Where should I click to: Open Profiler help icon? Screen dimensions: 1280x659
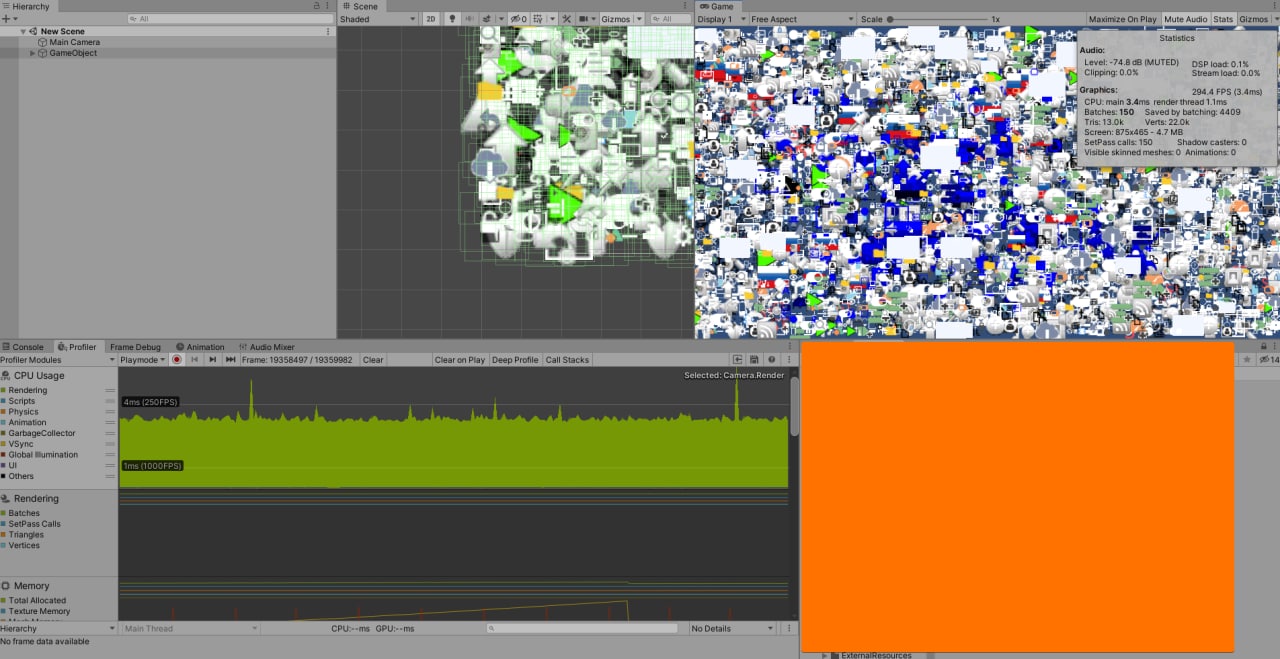[x=772, y=360]
